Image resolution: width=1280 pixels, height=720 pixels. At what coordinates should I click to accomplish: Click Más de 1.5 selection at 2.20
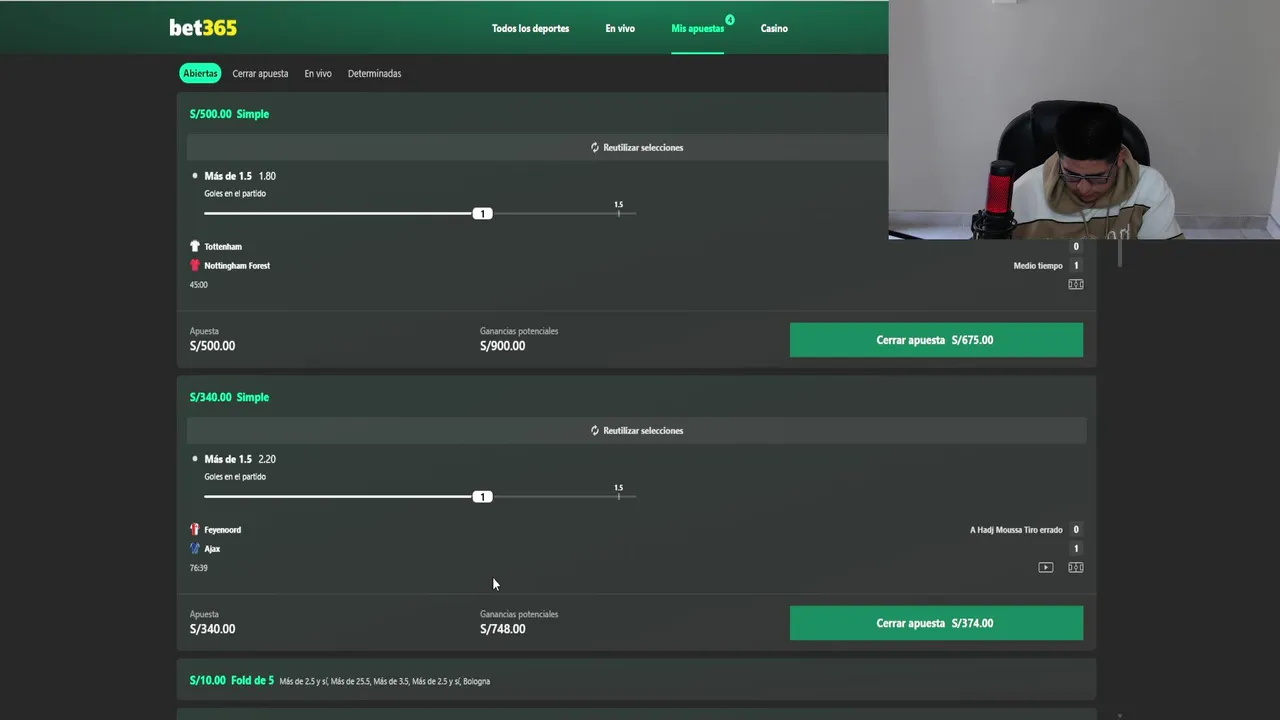tap(240, 459)
